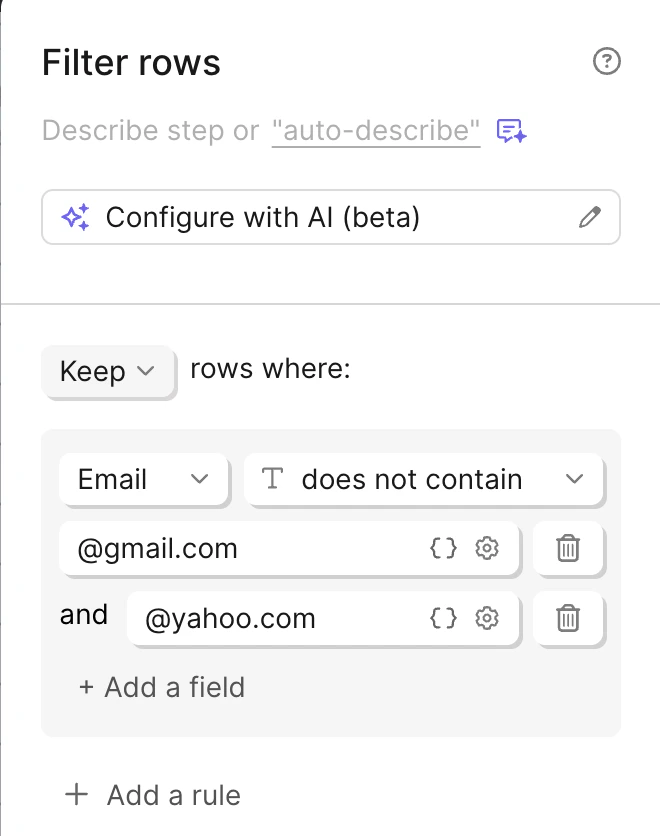
Task: Expand the Email field dropdown
Action: (x=144, y=480)
